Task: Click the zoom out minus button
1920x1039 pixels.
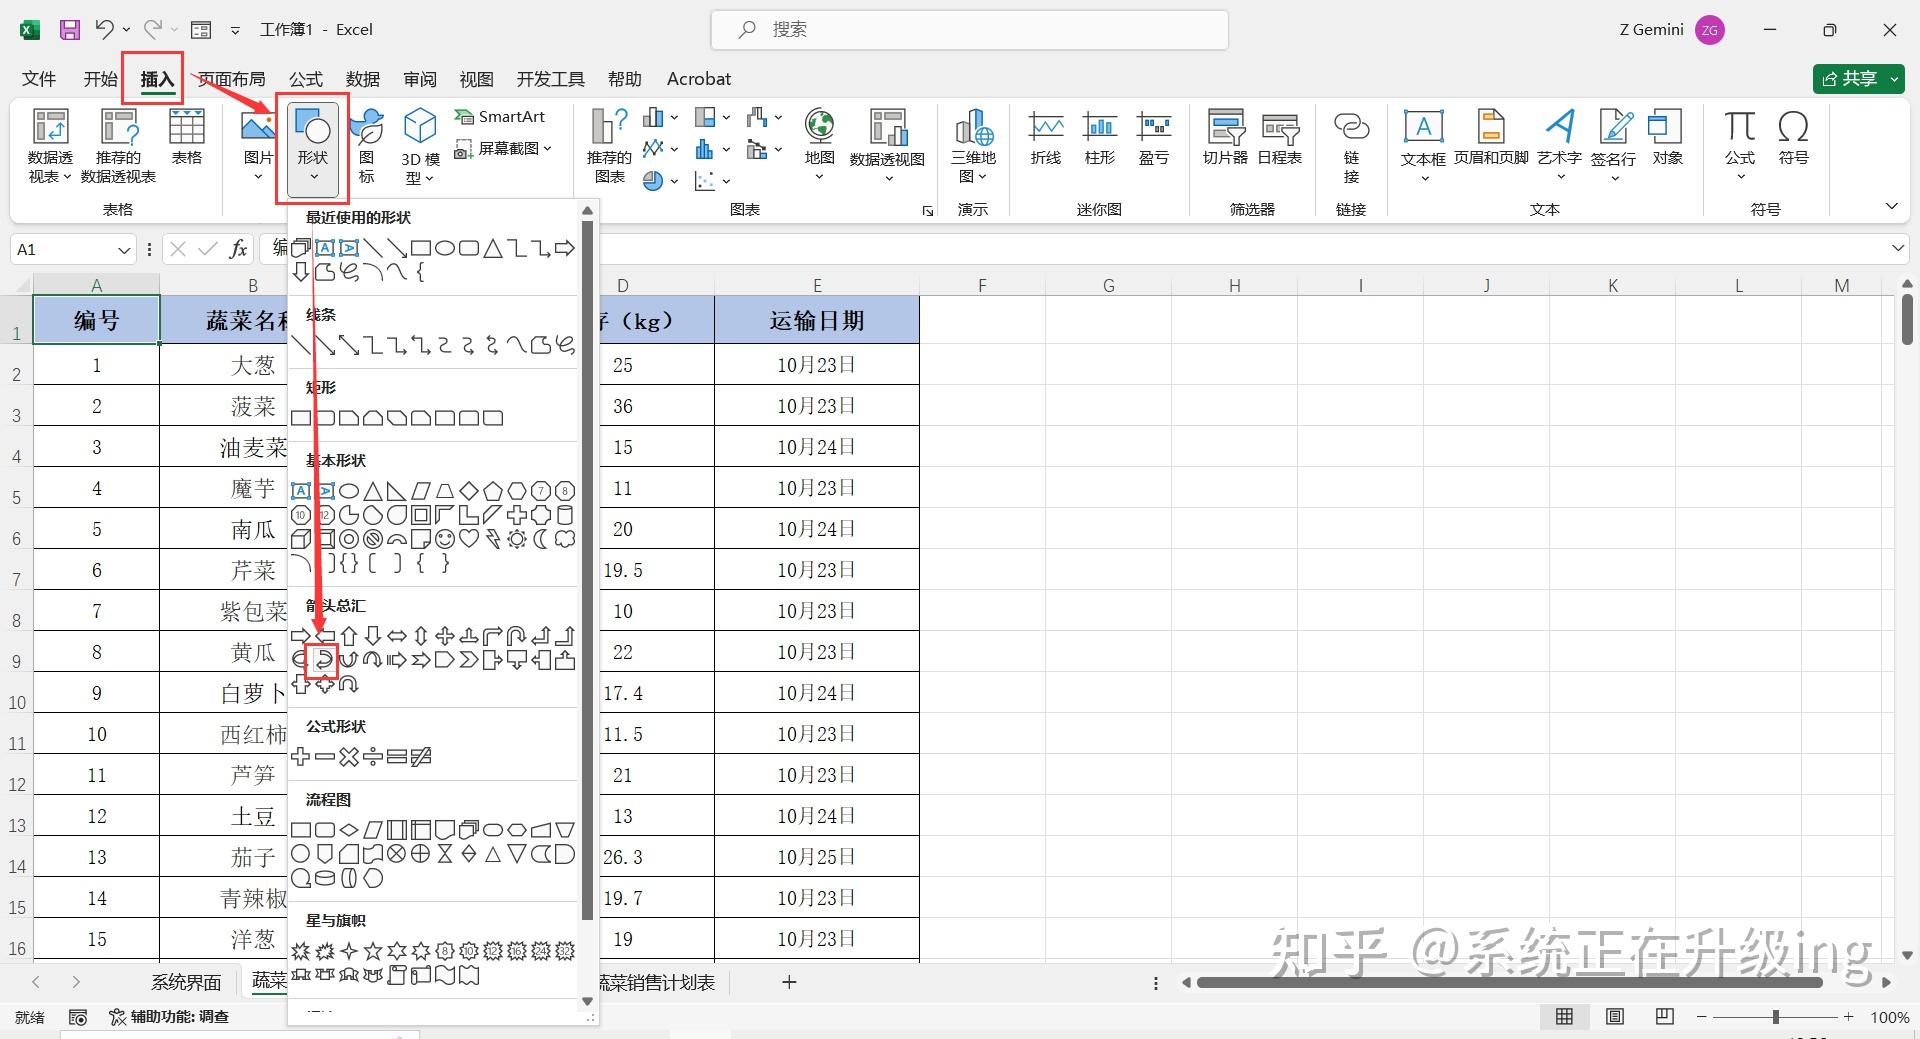Action: (1702, 1017)
